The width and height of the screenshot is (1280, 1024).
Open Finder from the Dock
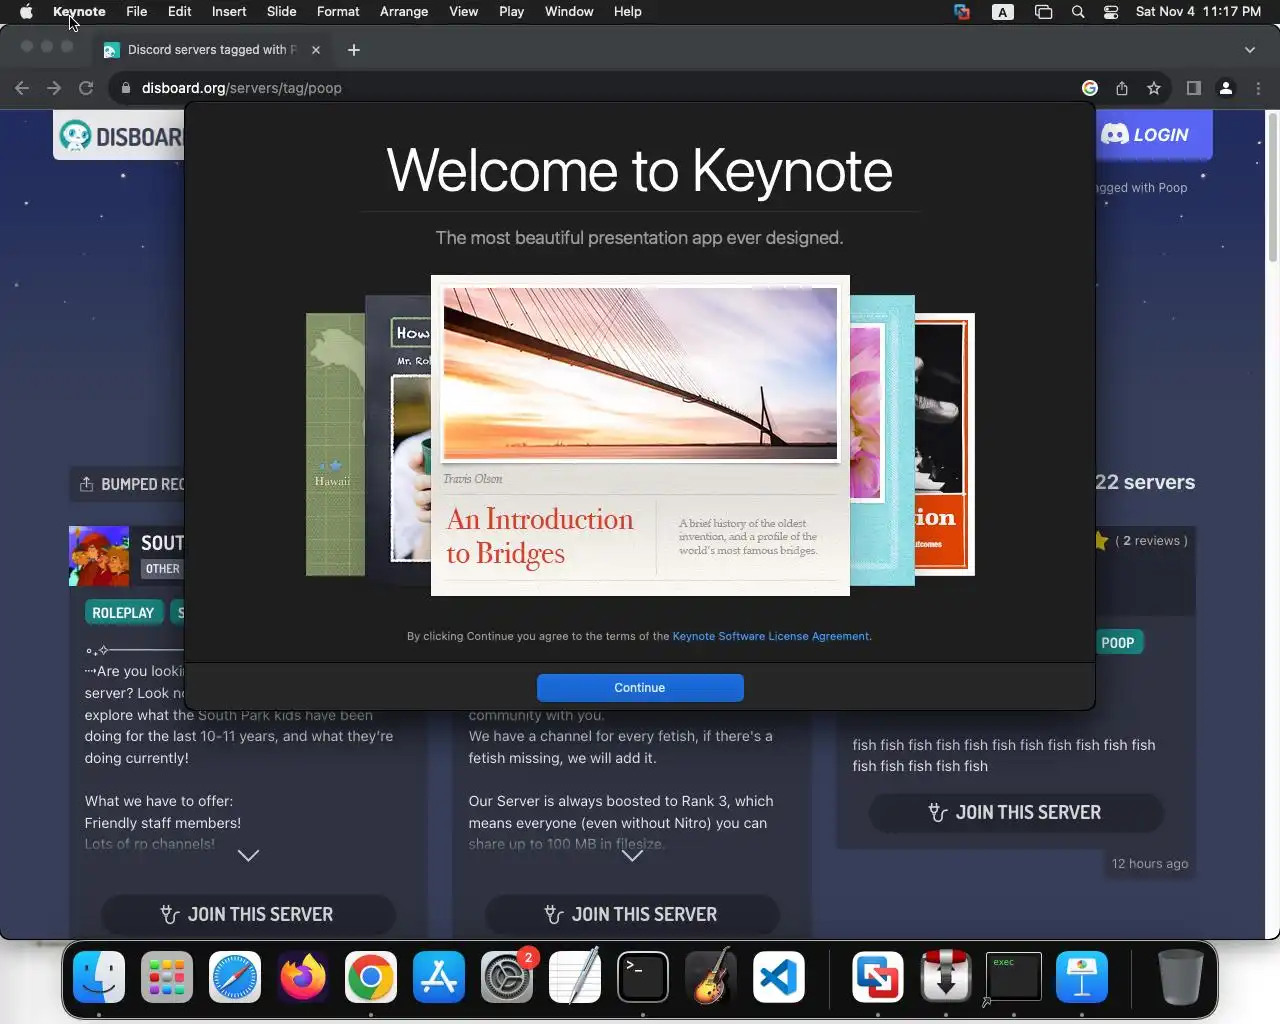click(x=99, y=977)
